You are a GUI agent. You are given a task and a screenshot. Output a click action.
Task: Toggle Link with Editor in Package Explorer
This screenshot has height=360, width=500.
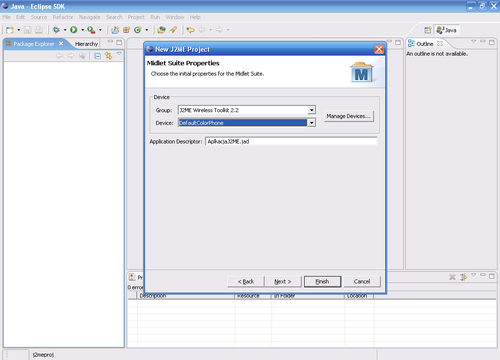tap(108, 56)
